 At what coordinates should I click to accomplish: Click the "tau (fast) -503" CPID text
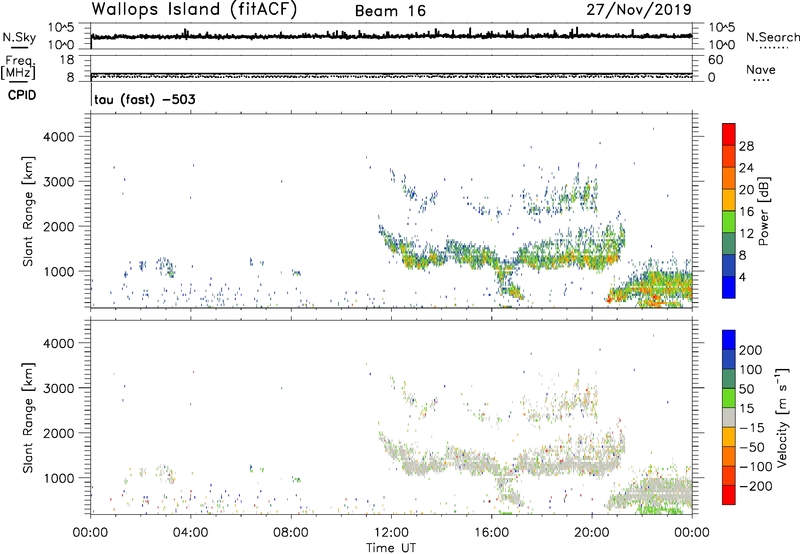click(144, 99)
